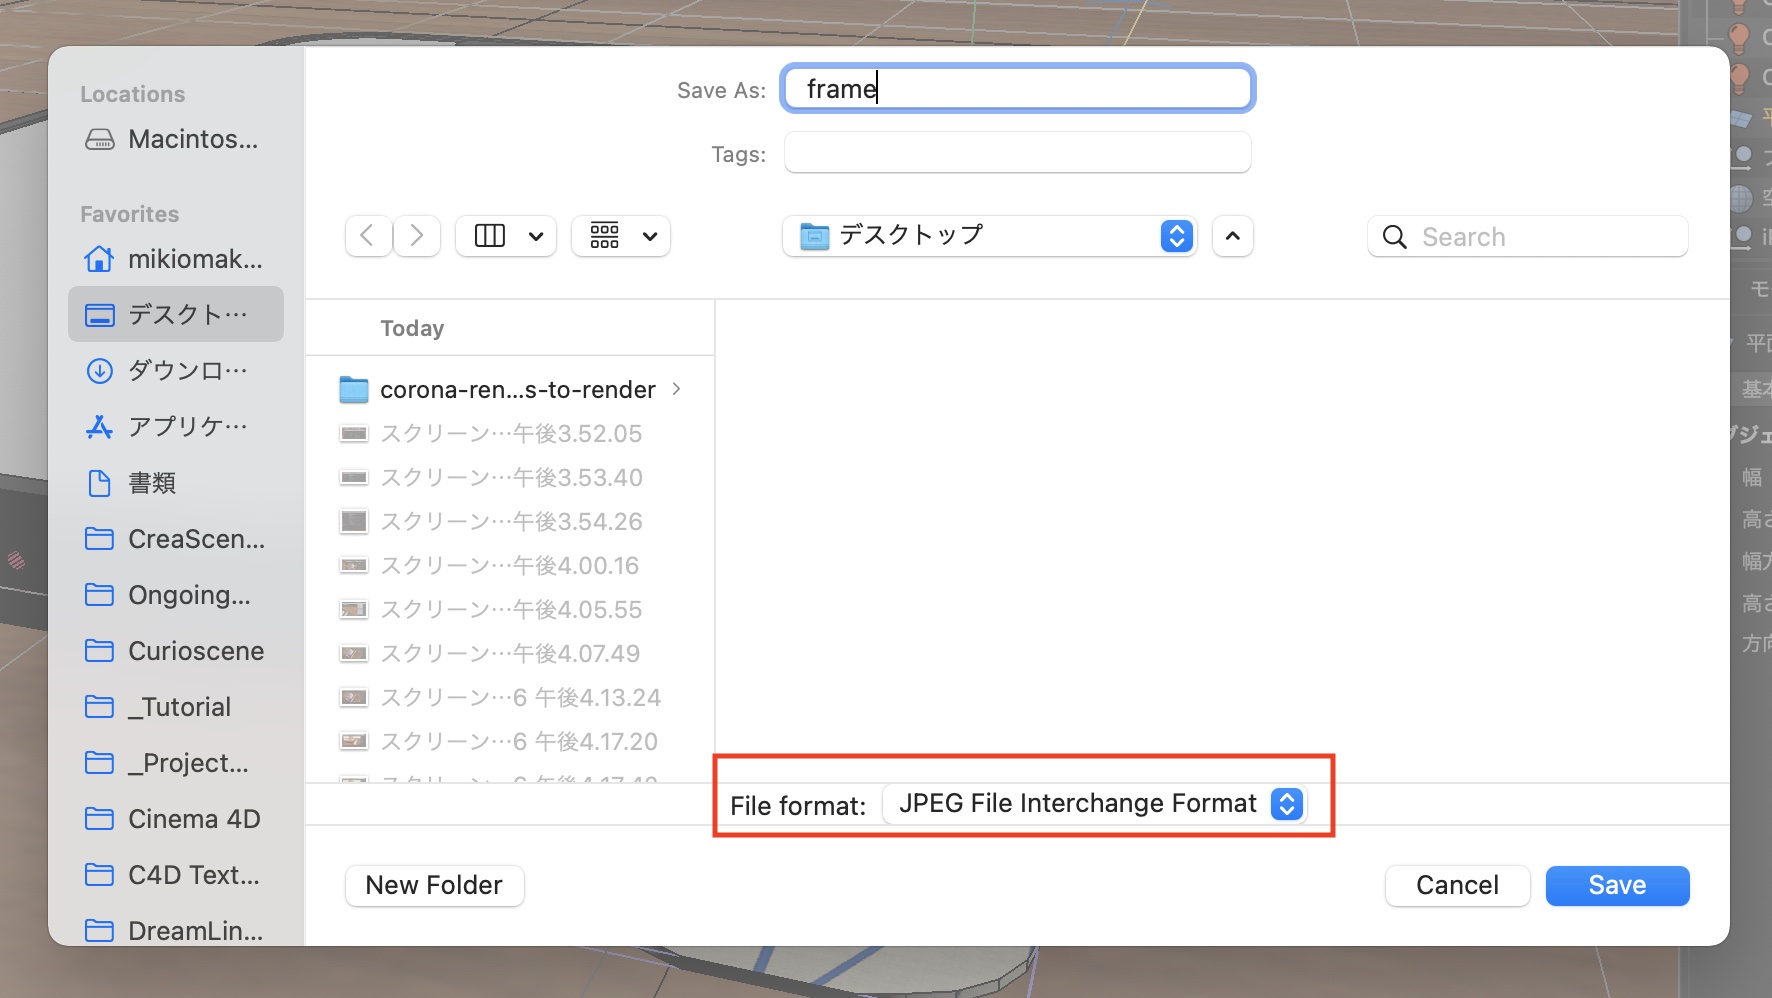The width and height of the screenshot is (1772, 998).
Task: Click the Tags input field
Action: tap(1017, 153)
